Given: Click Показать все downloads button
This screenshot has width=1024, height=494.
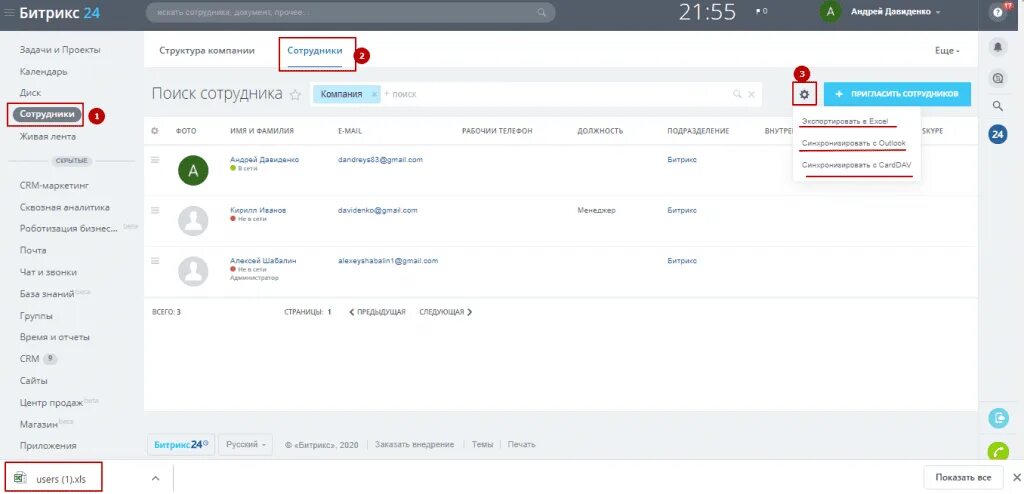Looking at the screenshot, I should [x=963, y=477].
